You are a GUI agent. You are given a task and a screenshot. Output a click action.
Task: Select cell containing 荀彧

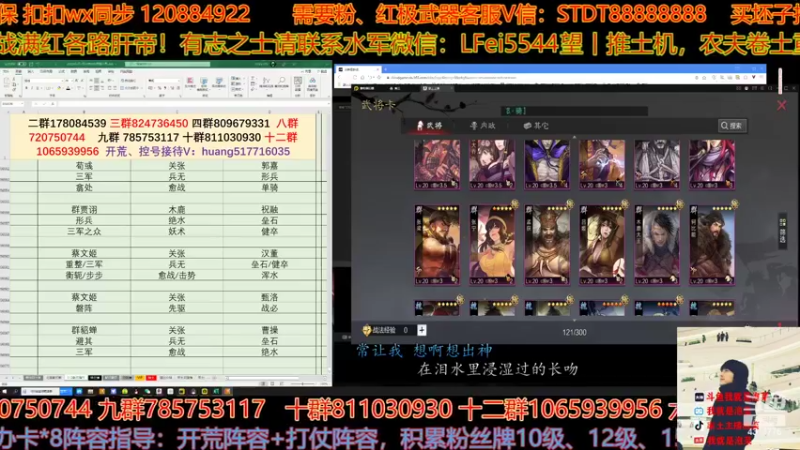tap(84, 166)
